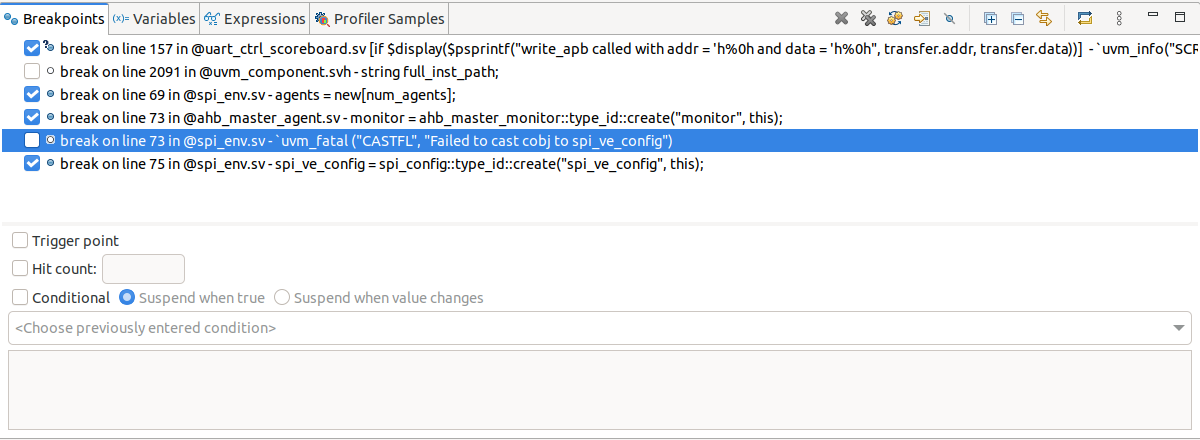Viewport: 1200px width, 440px height.
Task: Click breakpoint marker icon of ahb_master_agent.sv row
Action: [x=50, y=117]
